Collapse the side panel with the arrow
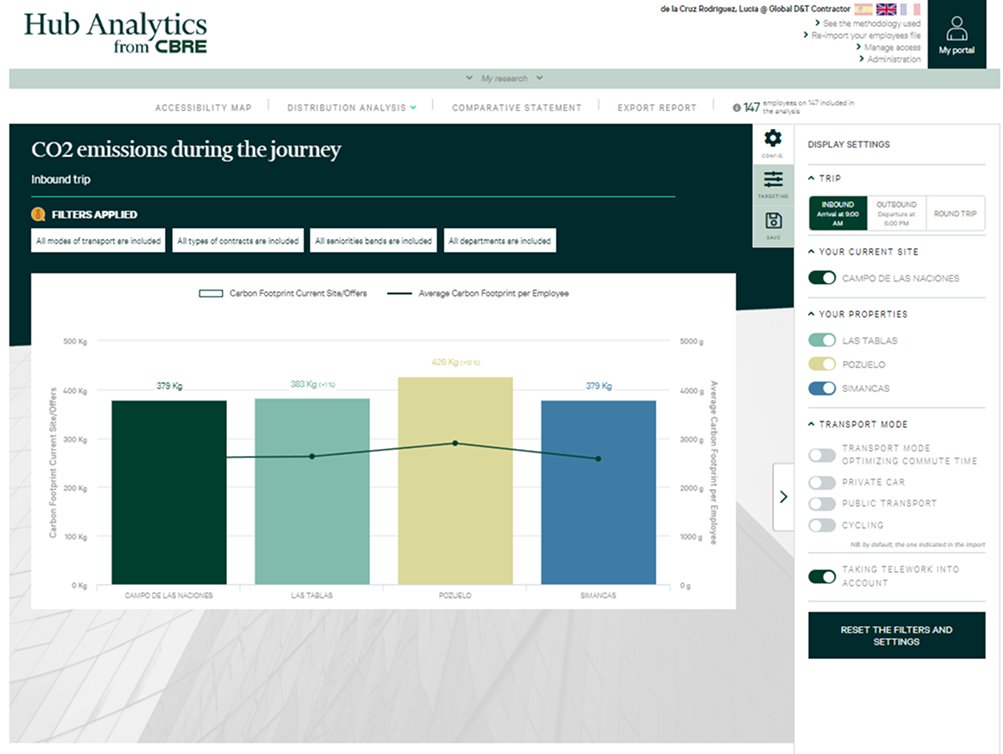The width and height of the screenshot is (1003, 754). click(784, 497)
